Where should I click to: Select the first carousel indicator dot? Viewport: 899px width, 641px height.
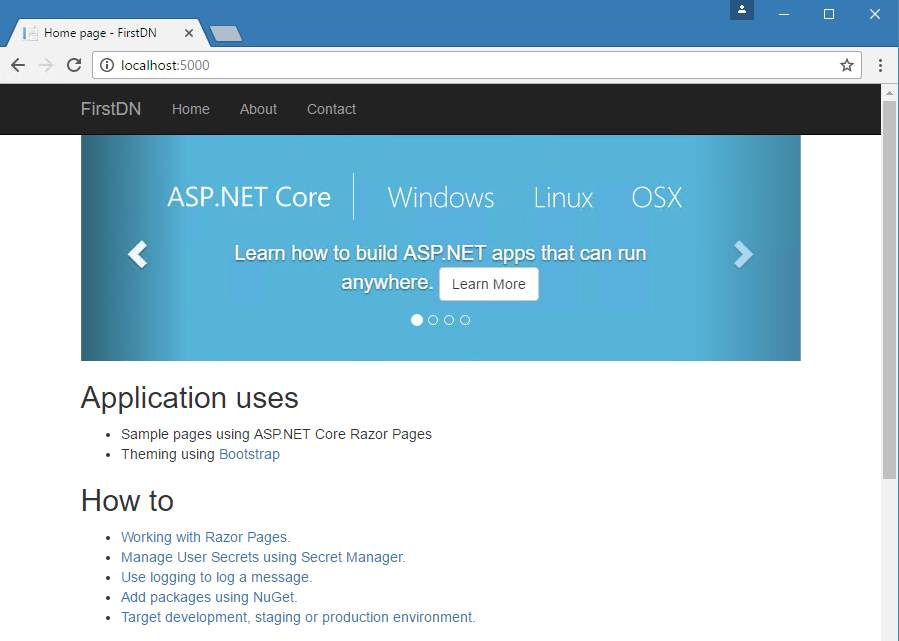click(417, 320)
